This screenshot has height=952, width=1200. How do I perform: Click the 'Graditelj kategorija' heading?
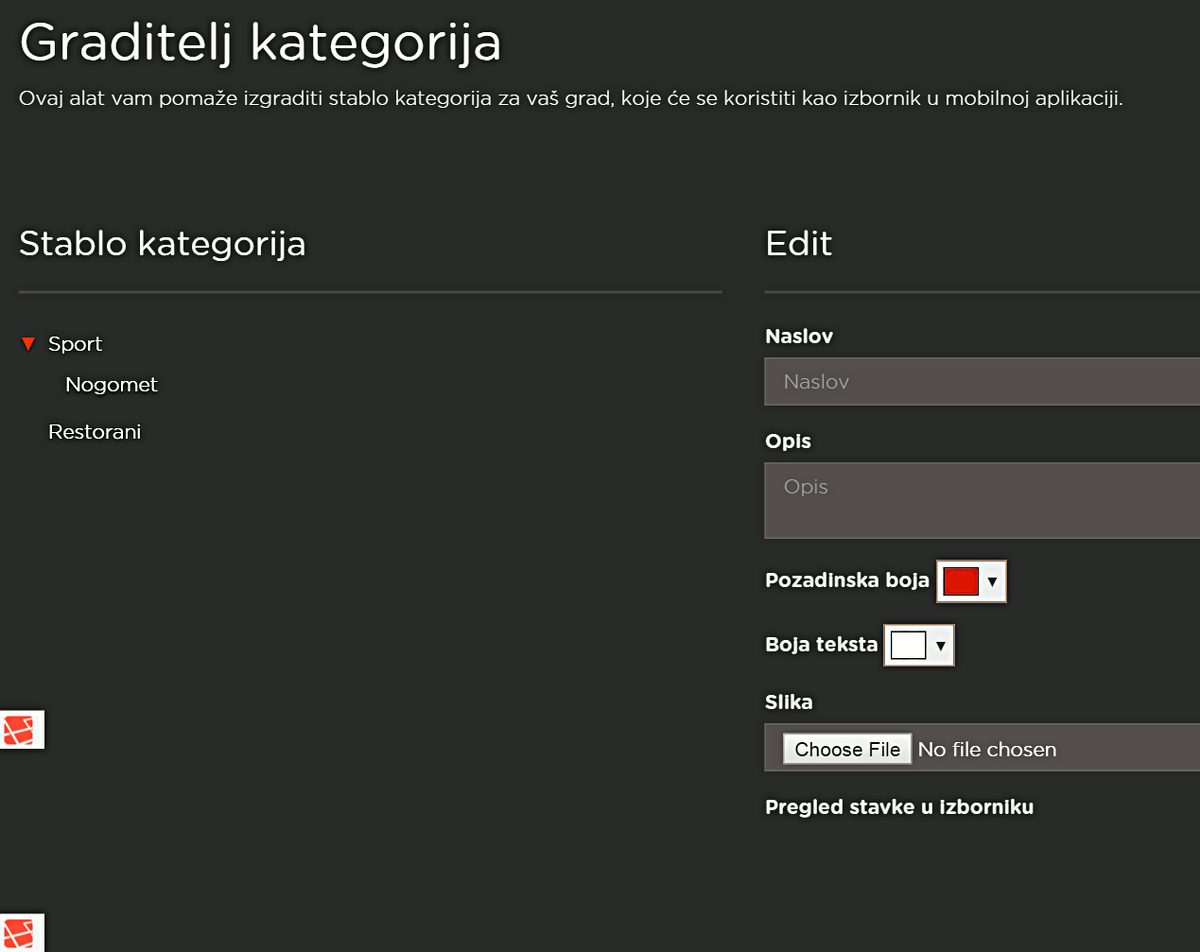click(x=260, y=43)
